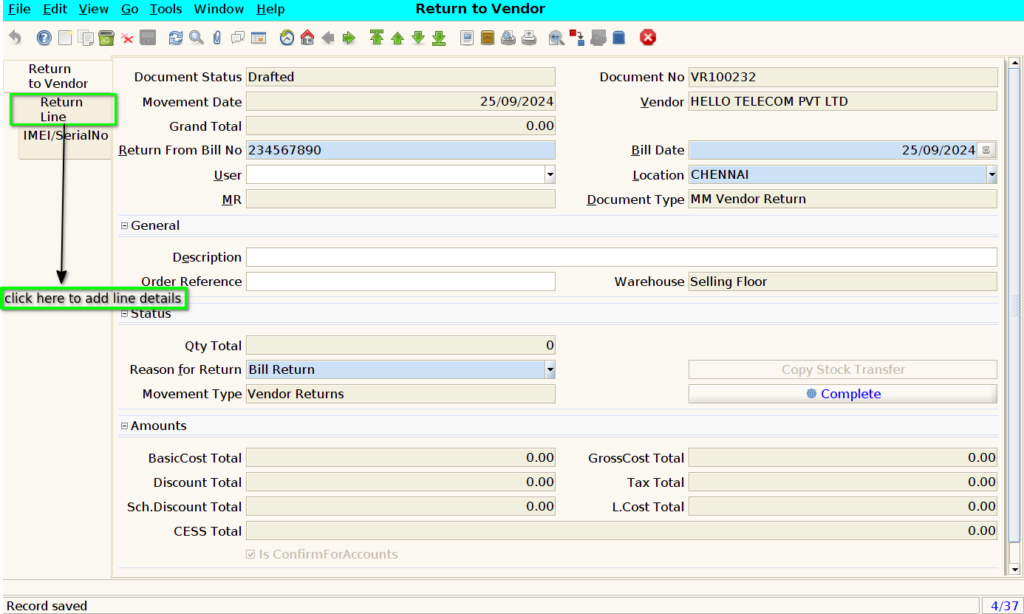This screenshot has height=614, width=1024.
Task: Toggle the Is ConfirmForAccounts checkbox
Action: (x=250, y=555)
